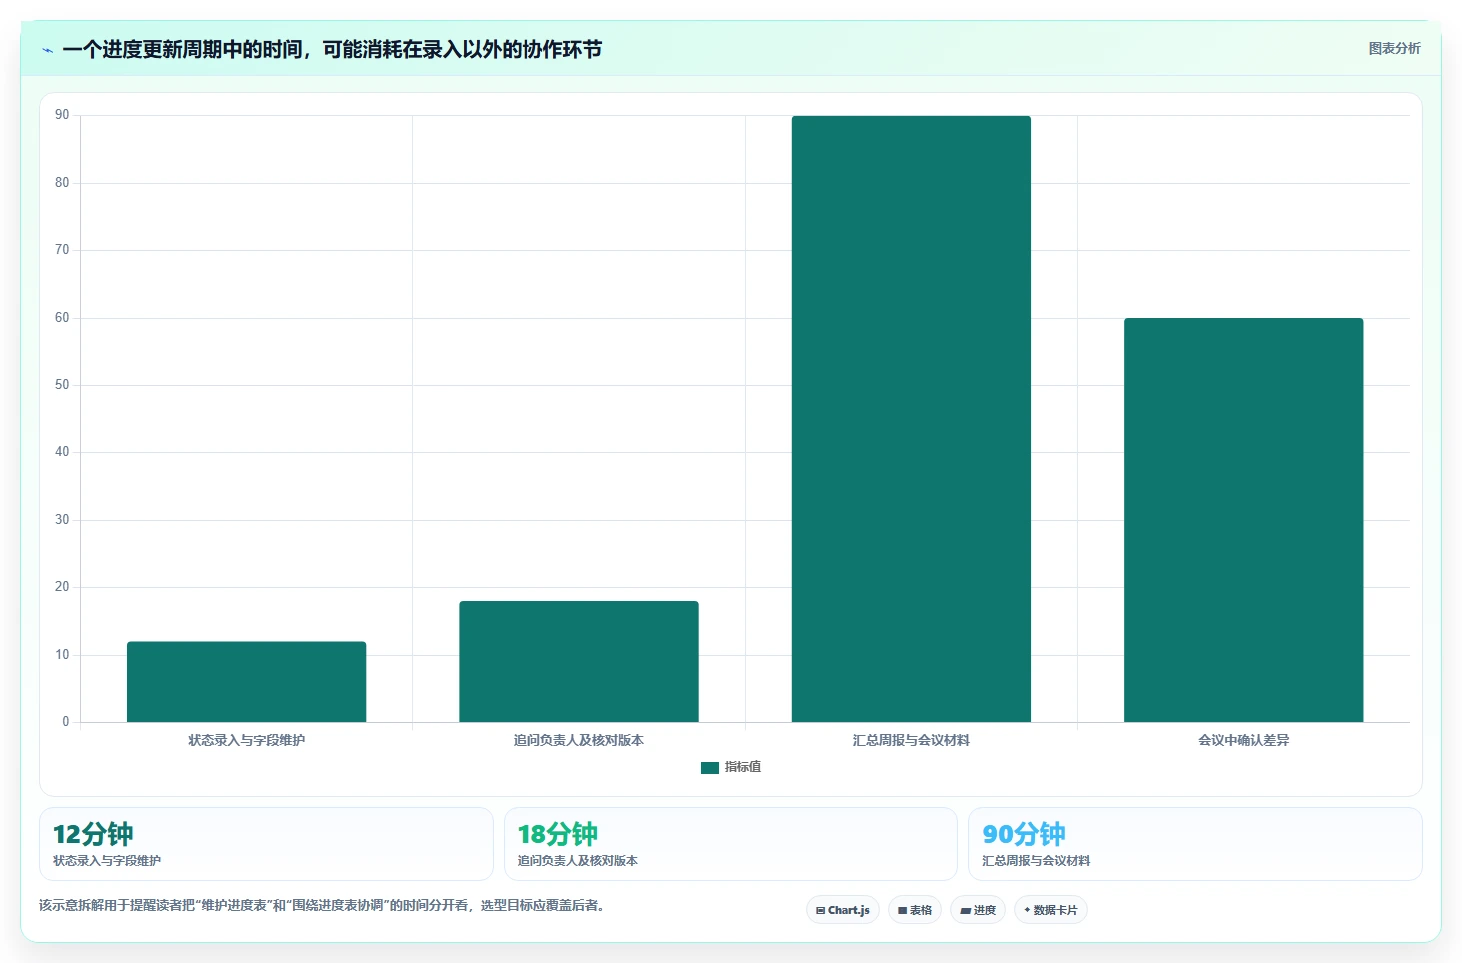Image resolution: width=1462 pixels, height=963 pixels.
Task: Click the y-axis value 90
Action: [62, 115]
